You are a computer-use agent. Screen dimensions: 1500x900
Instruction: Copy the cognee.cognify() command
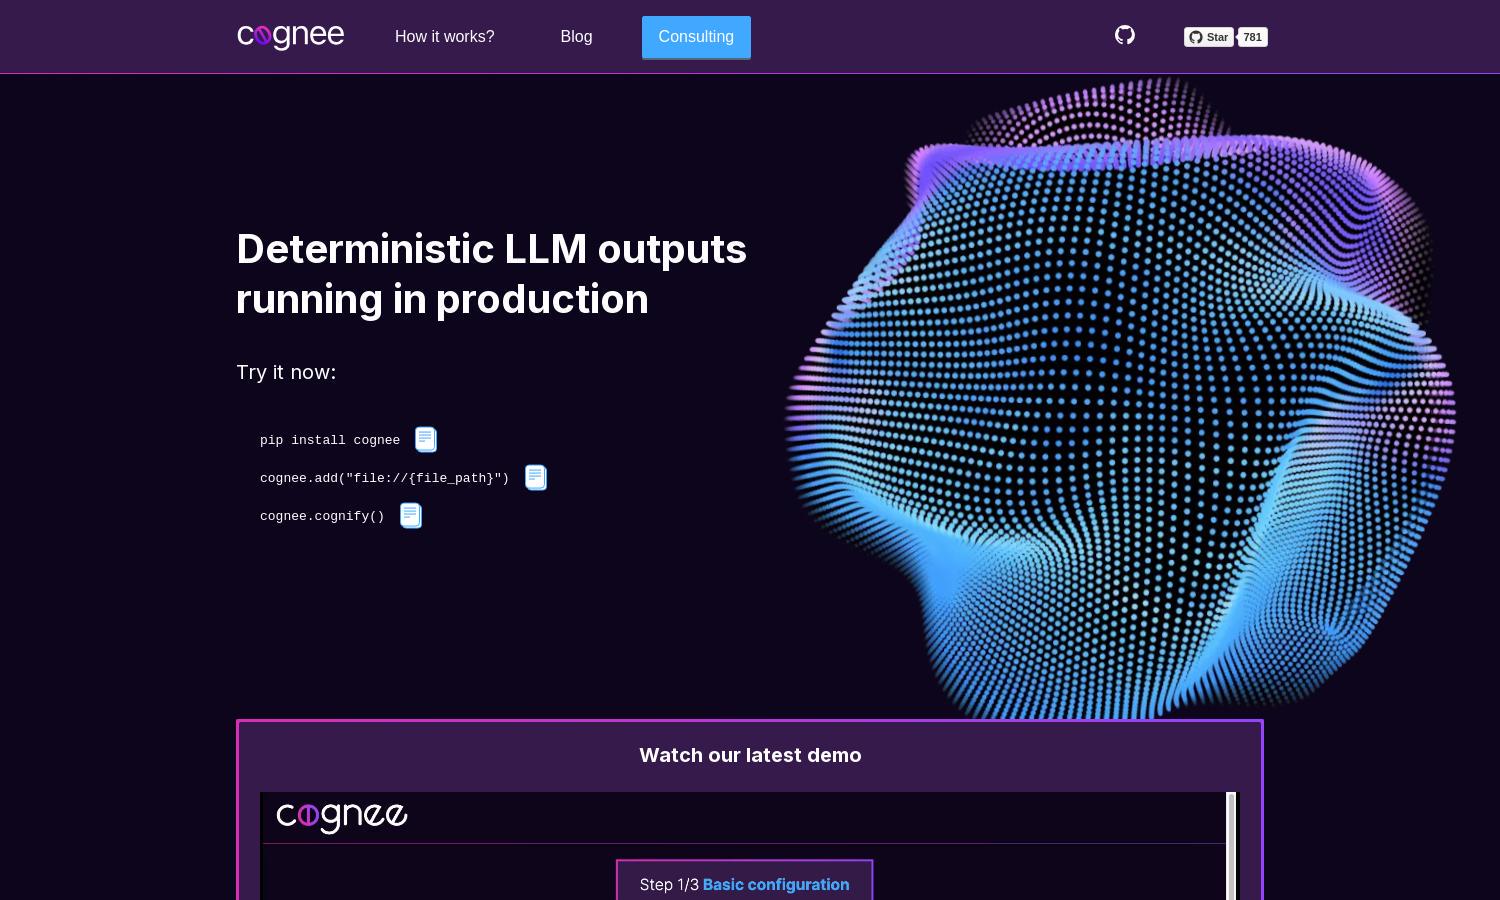tap(411, 515)
